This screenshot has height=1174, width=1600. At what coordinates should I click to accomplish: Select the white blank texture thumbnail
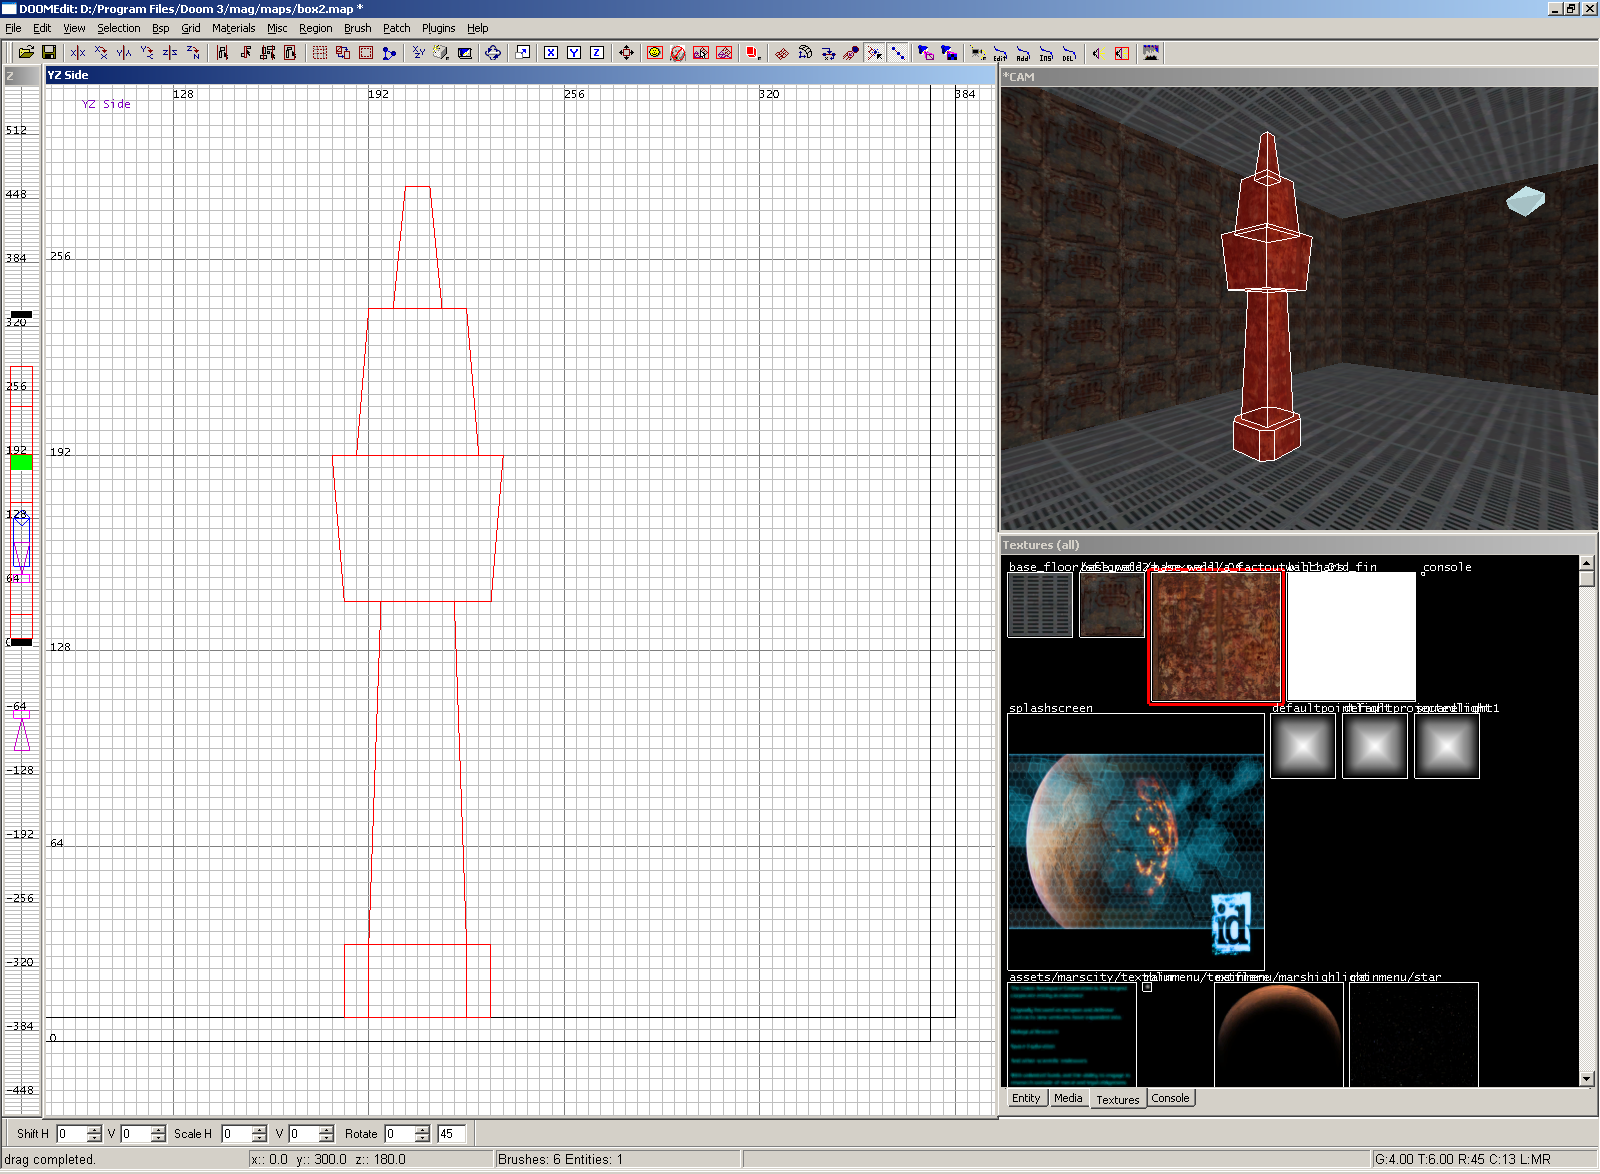point(1351,636)
